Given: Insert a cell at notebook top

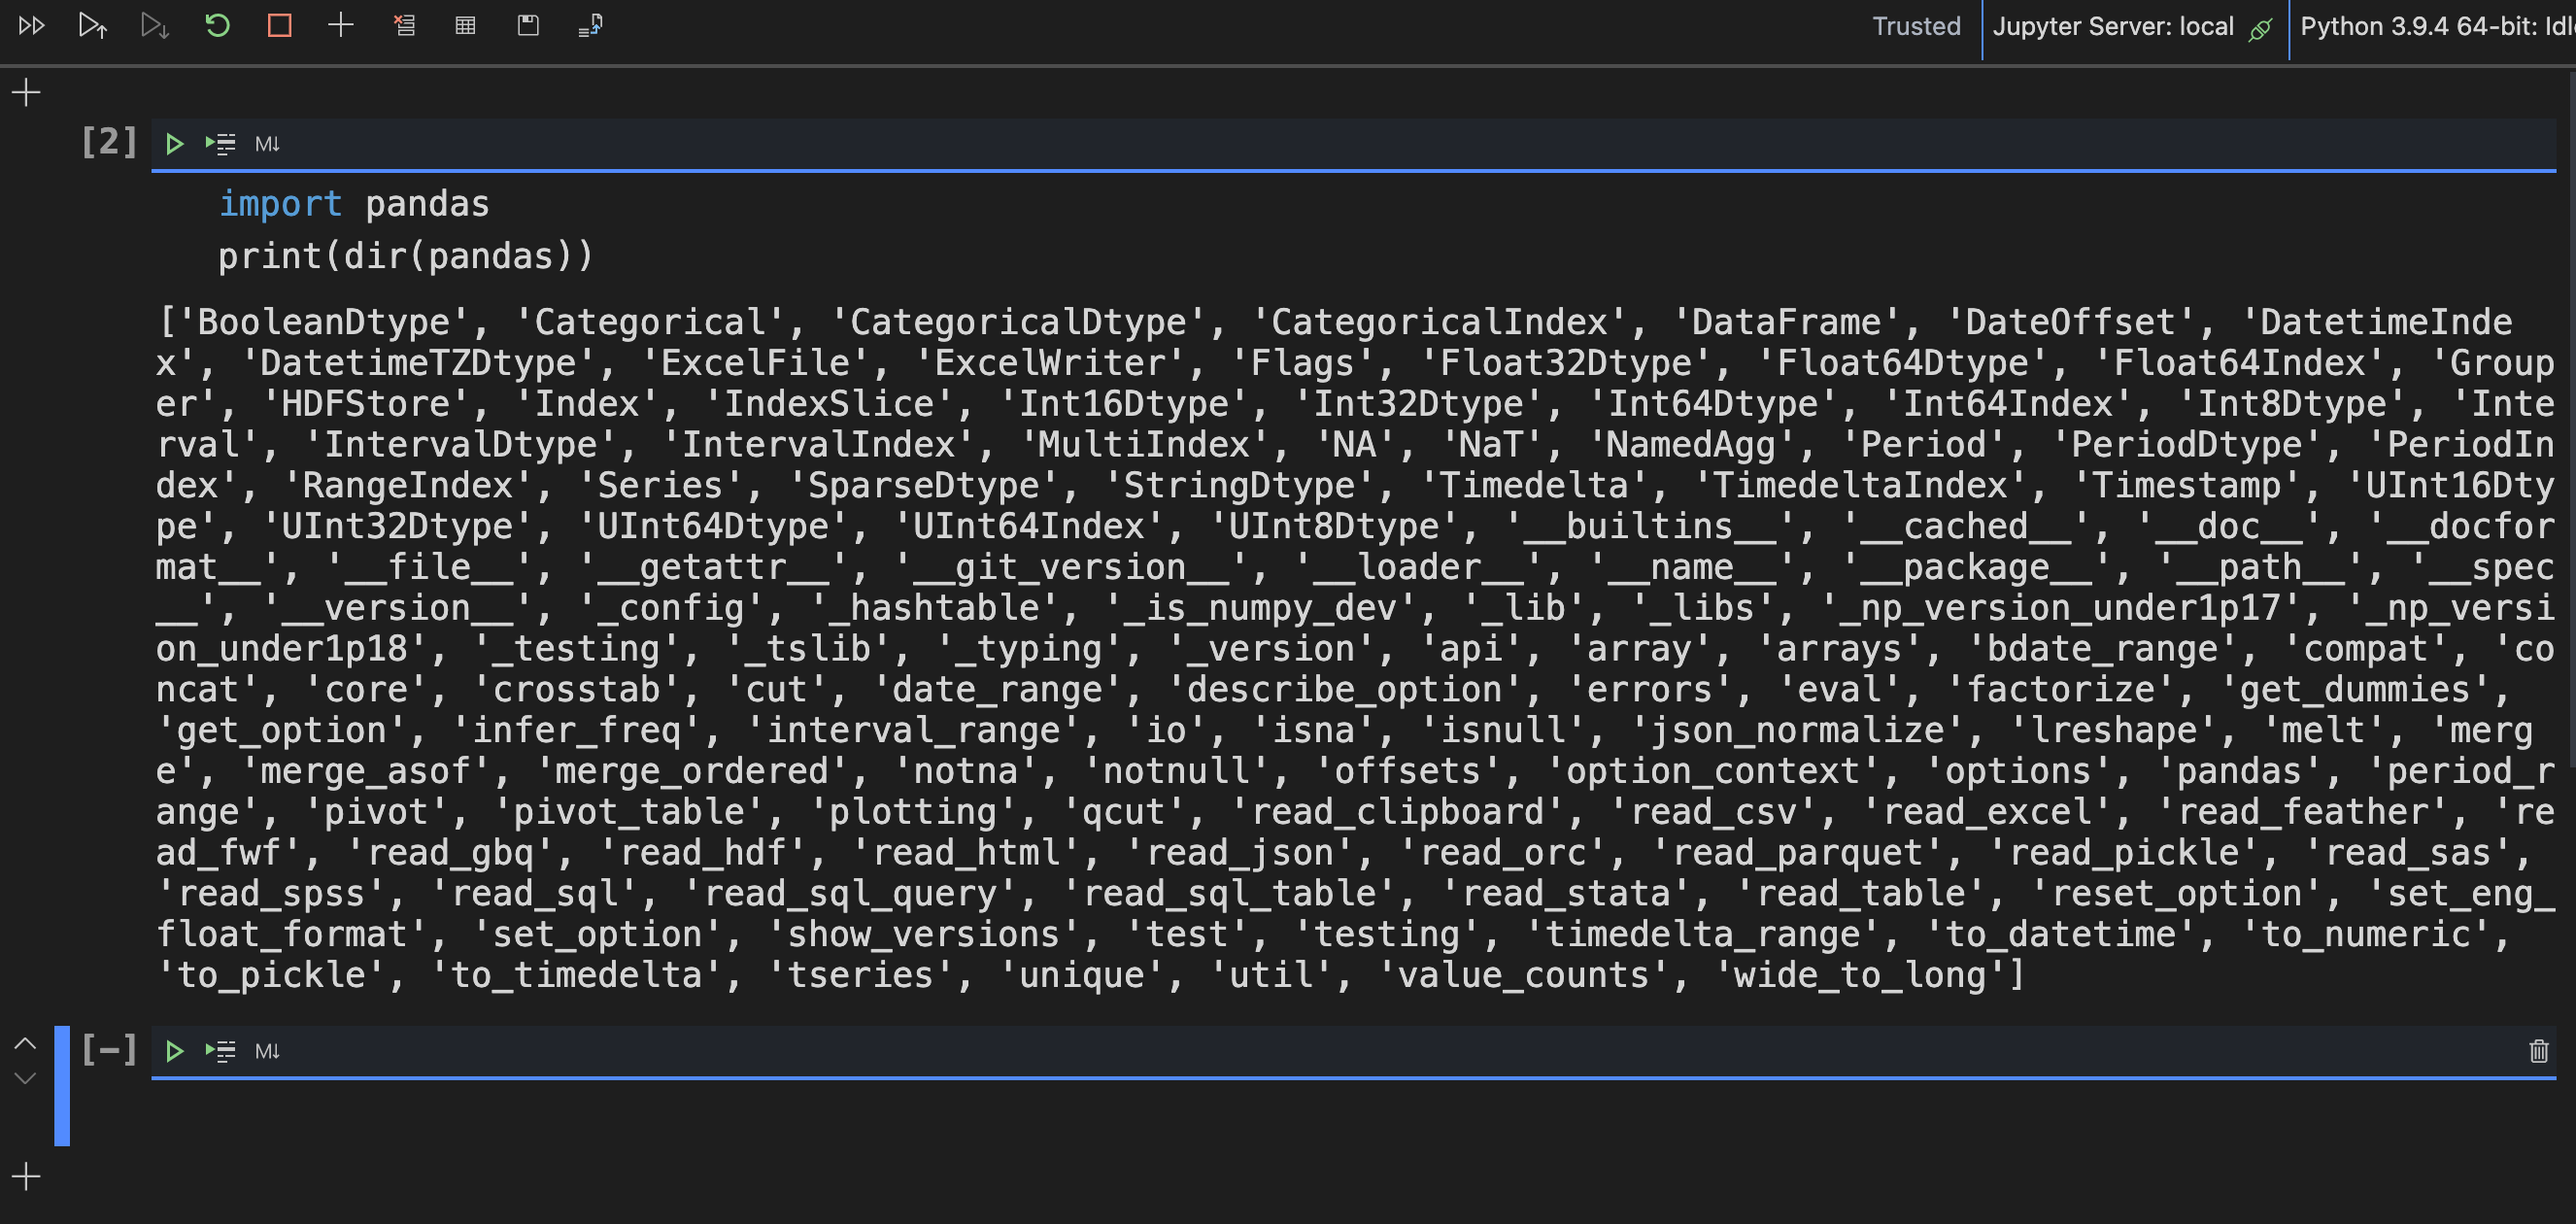Looking at the screenshot, I should [26, 93].
